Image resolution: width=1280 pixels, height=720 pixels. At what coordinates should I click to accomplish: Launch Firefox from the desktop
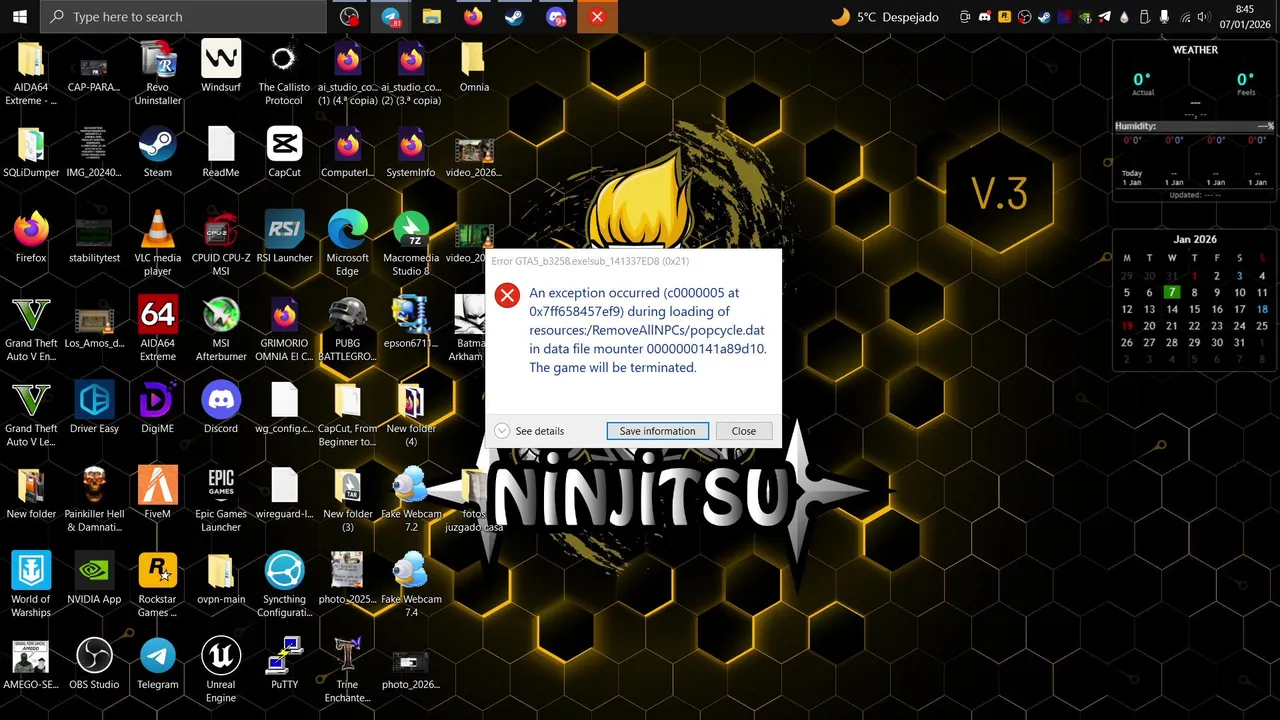click(31, 238)
